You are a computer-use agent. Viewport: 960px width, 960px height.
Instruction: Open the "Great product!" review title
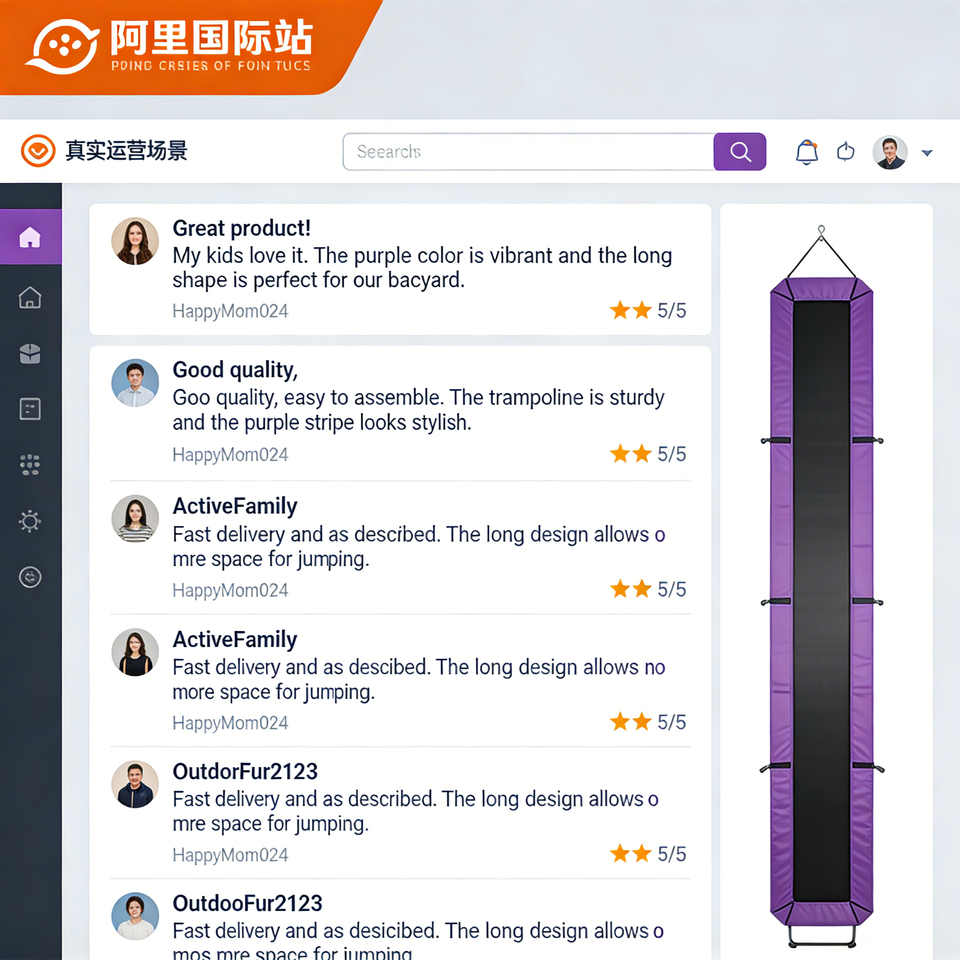tap(241, 228)
